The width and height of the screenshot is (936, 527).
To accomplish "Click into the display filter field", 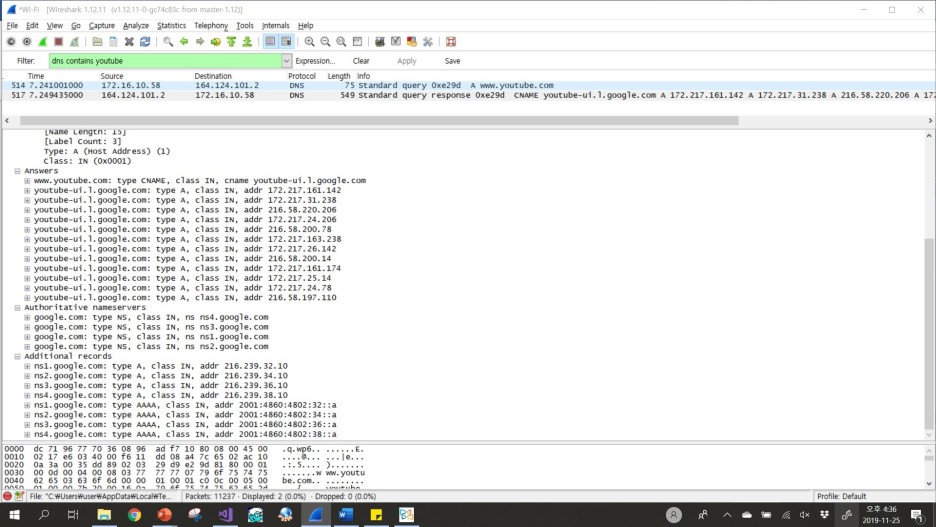I will coord(165,61).
